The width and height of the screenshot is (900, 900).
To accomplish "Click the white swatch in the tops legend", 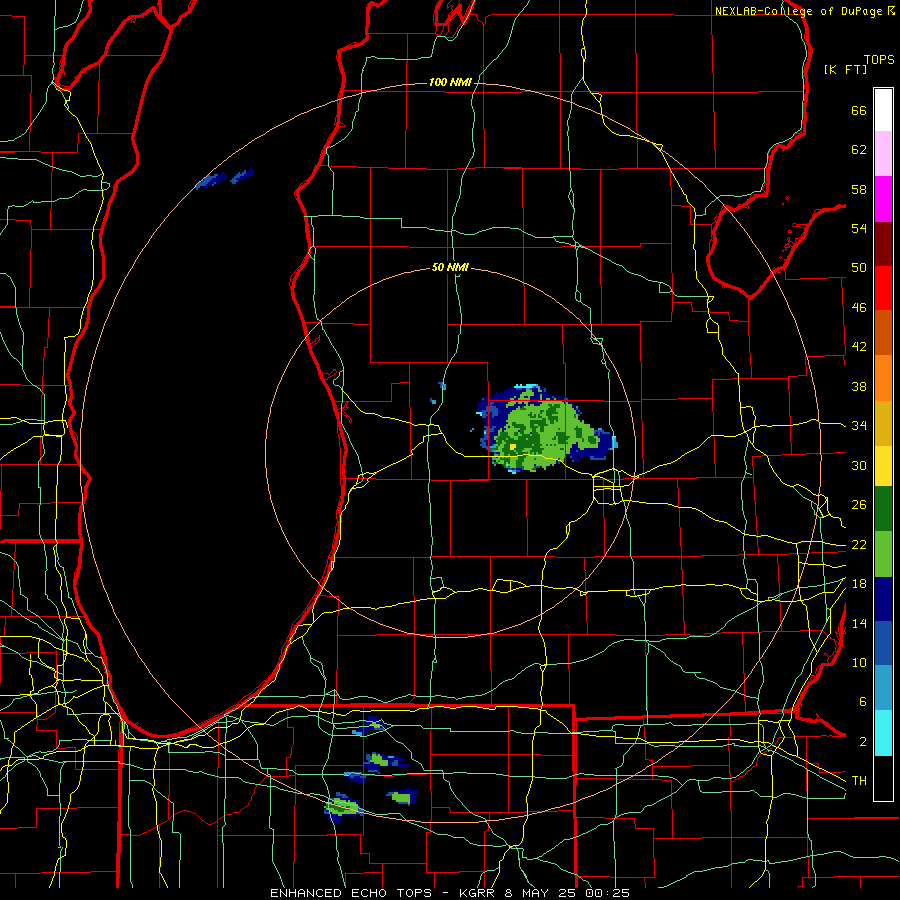I will click(883, 110).
